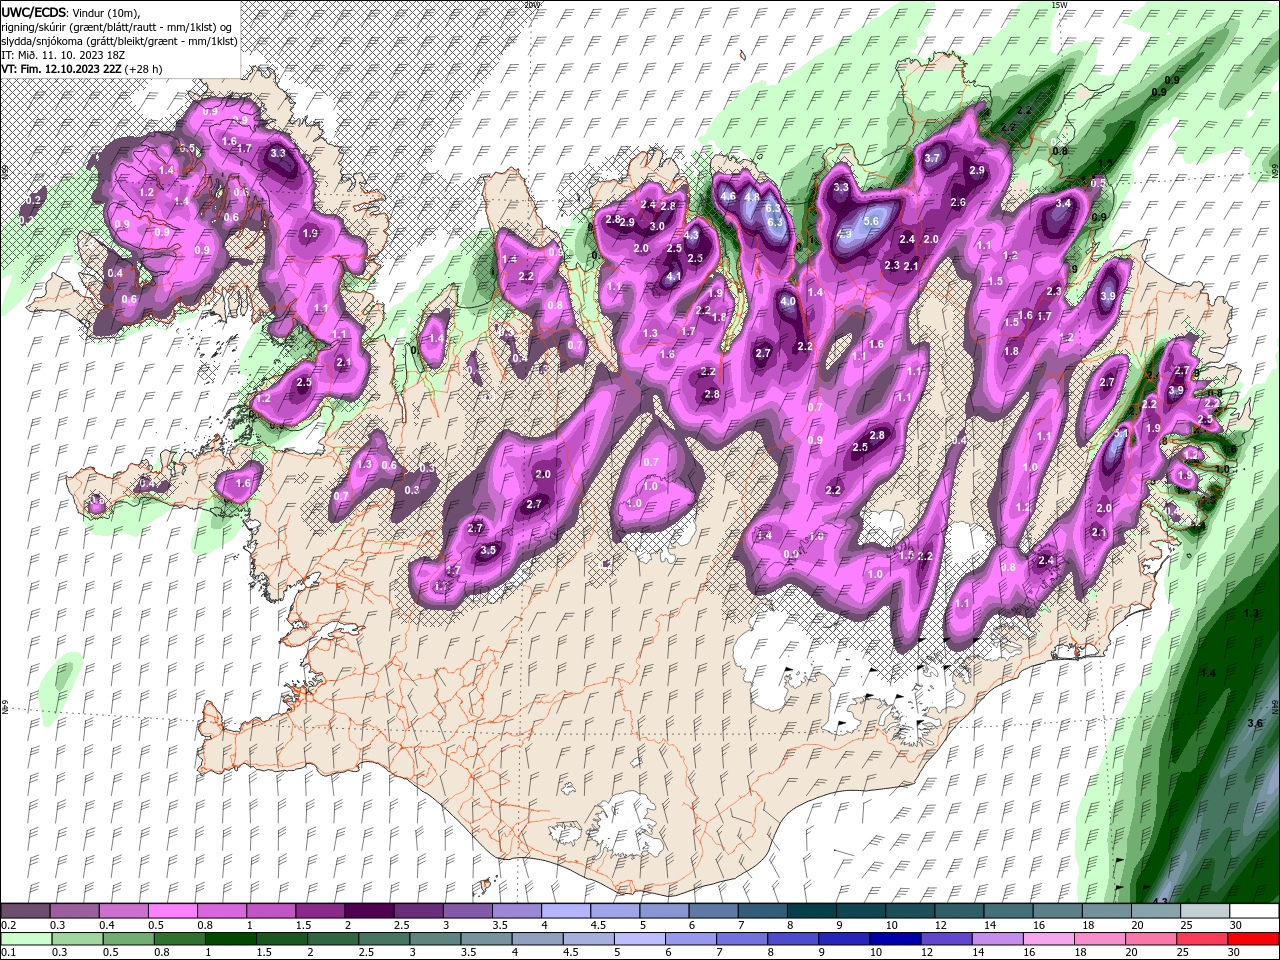This screenshot has height=960, width=1280.
Task: Click the 'IT: Mið. 11. 10. 2023 18Z' line
Action: 62,55
